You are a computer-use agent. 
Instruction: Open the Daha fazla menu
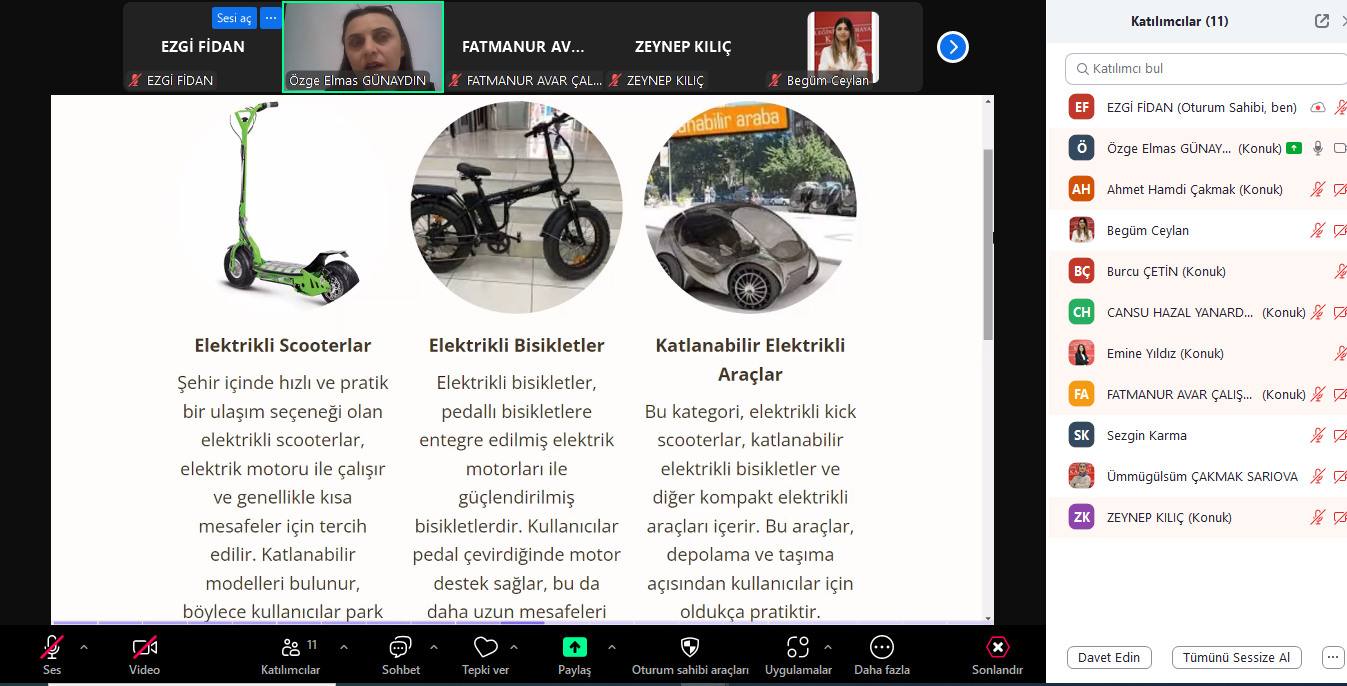[x=881, y=648]
